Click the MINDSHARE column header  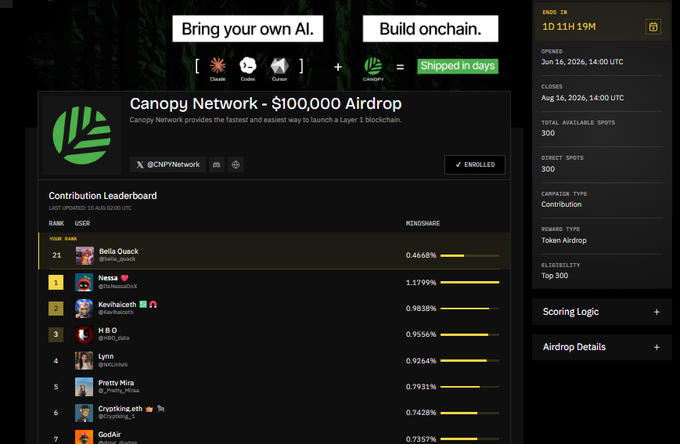click(x=423, y=223)
